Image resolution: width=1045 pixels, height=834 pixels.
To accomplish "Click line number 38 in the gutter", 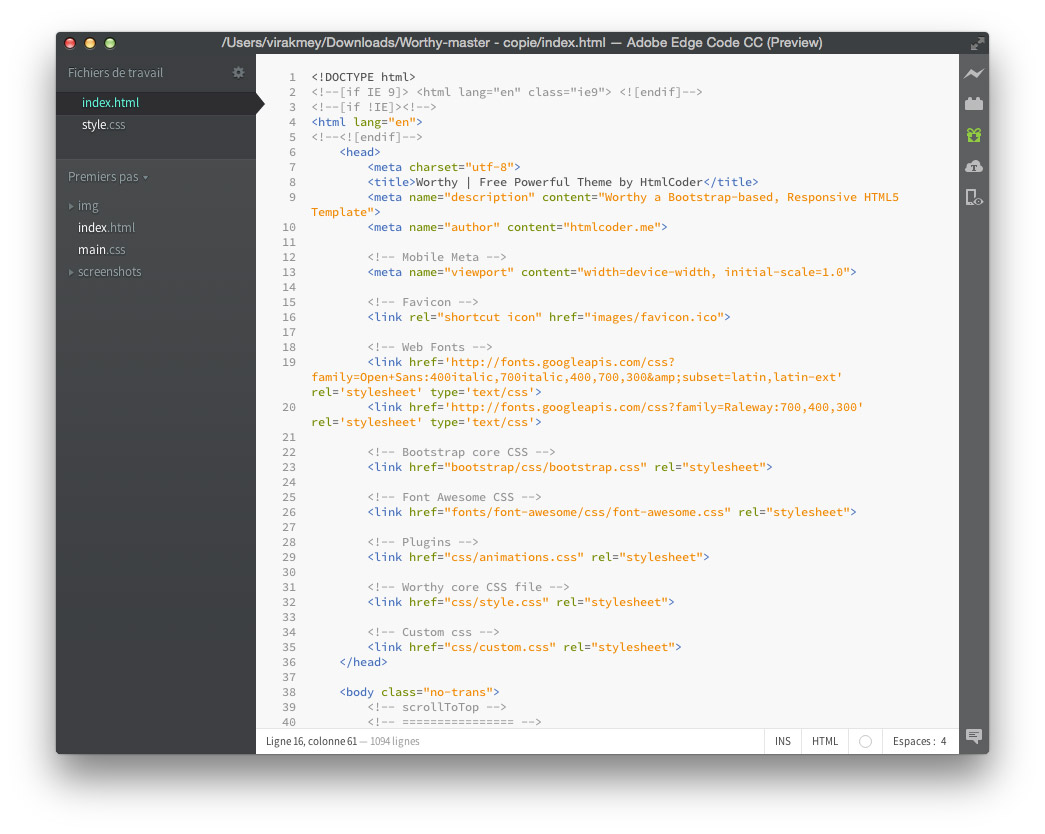I will tap(289, 692).
